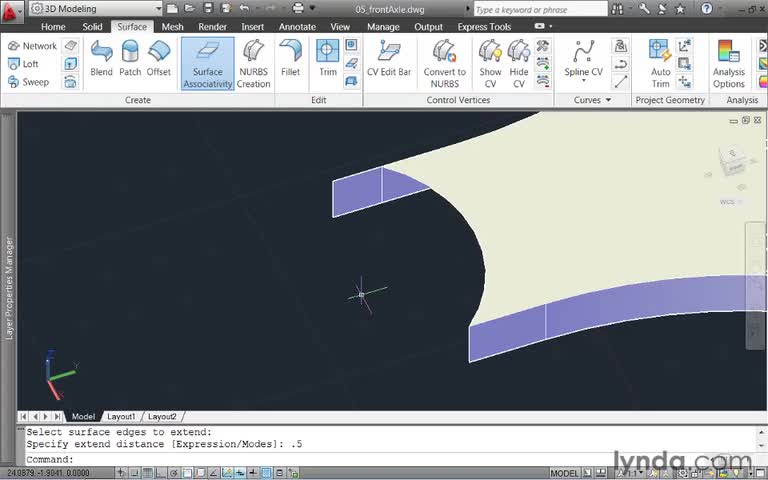Image resolution: width=768 pixels, height=480 pixels.
Task: Open the Spline CV dropdown
Action: point(583,80)
